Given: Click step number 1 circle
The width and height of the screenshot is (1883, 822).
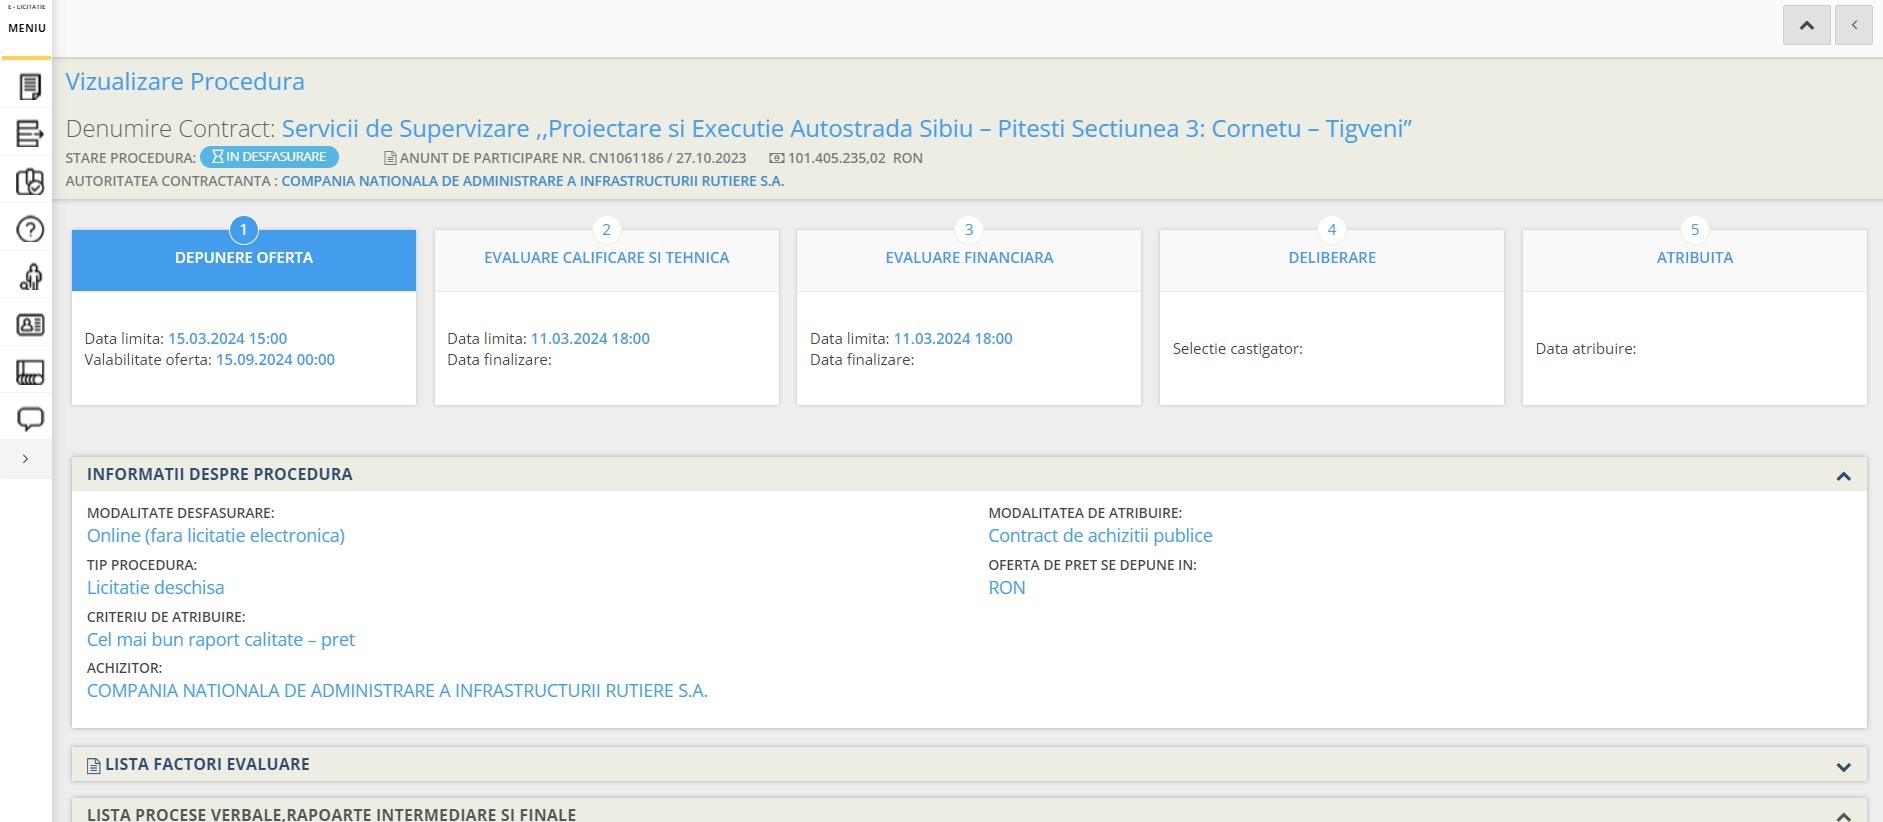Looking at the screenshot, I should (x=243, y=229).
